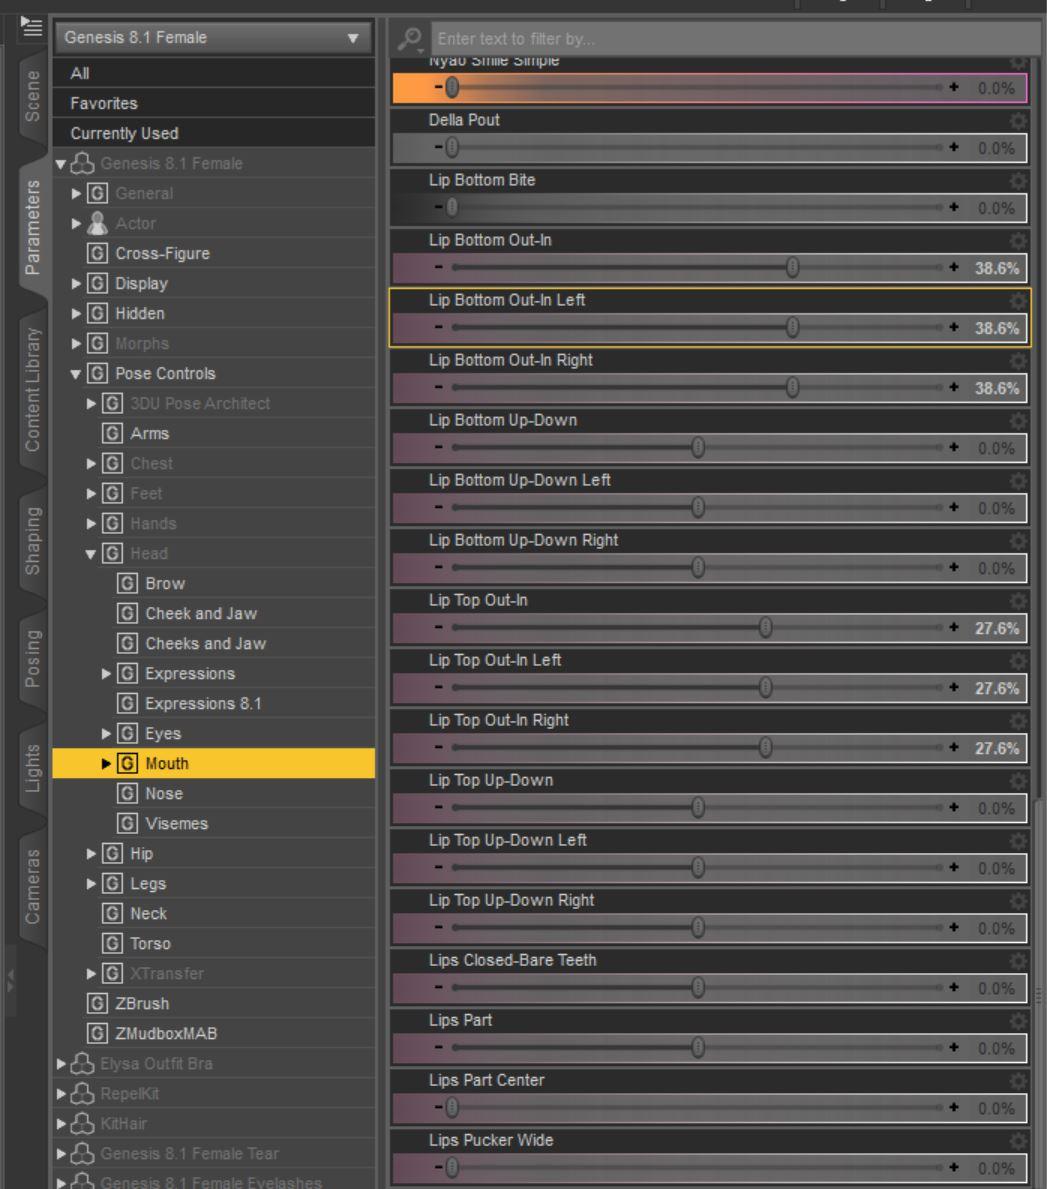Open the pane options menu icon
Image resolution: width=1047 pixels, height=1189 pixels.
pyautogui.click(x=31, y=27)
